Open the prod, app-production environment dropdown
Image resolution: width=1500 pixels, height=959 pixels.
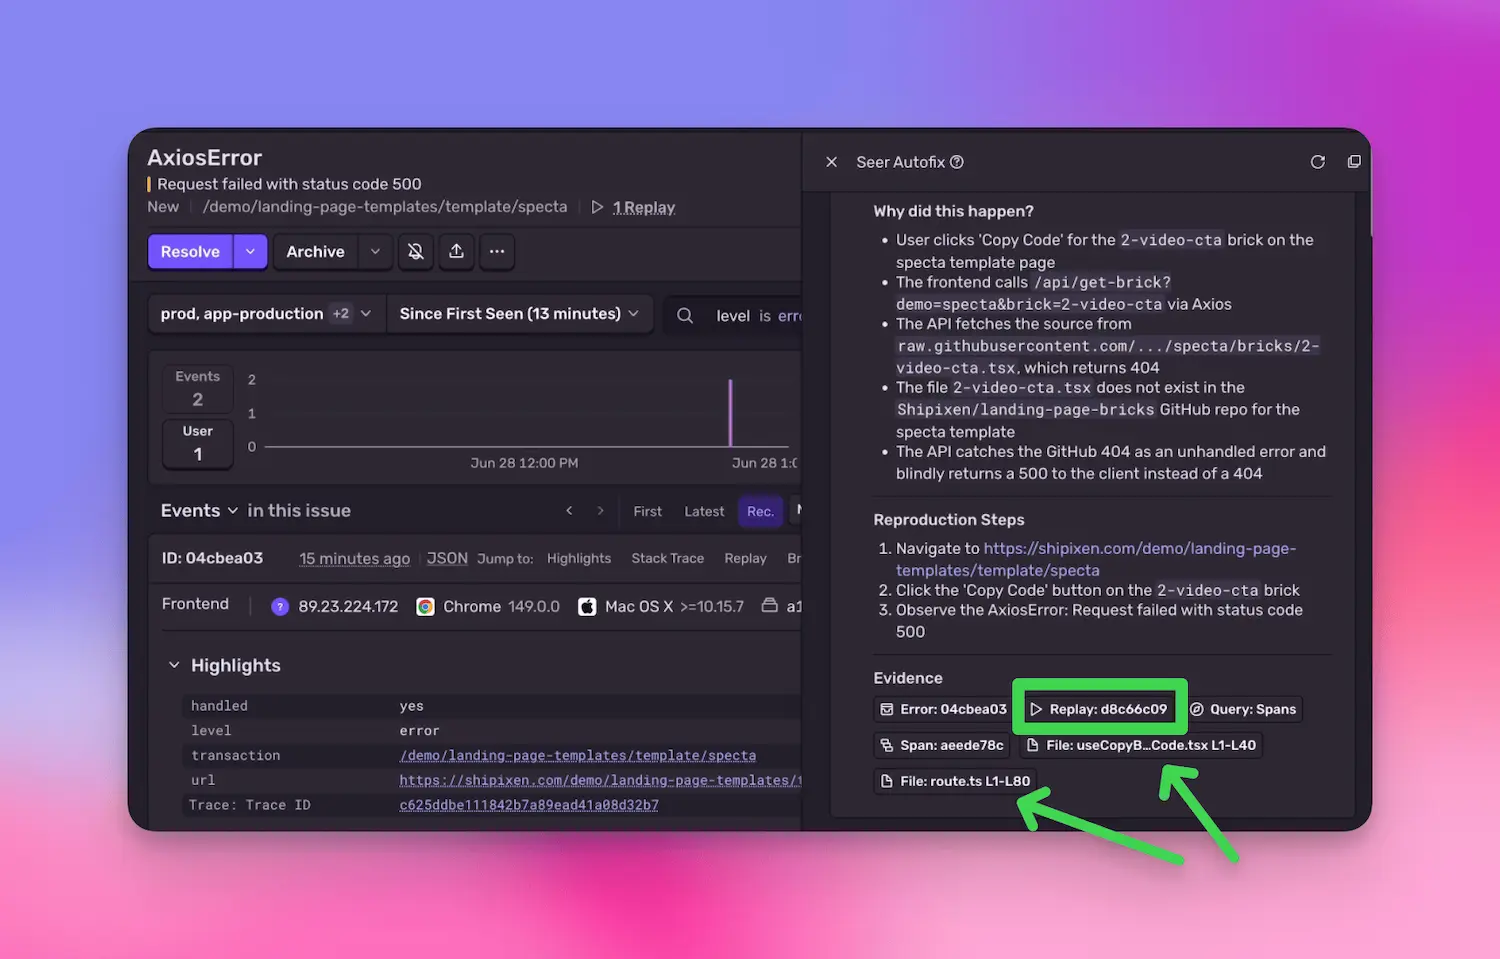[x=266, y=314]
